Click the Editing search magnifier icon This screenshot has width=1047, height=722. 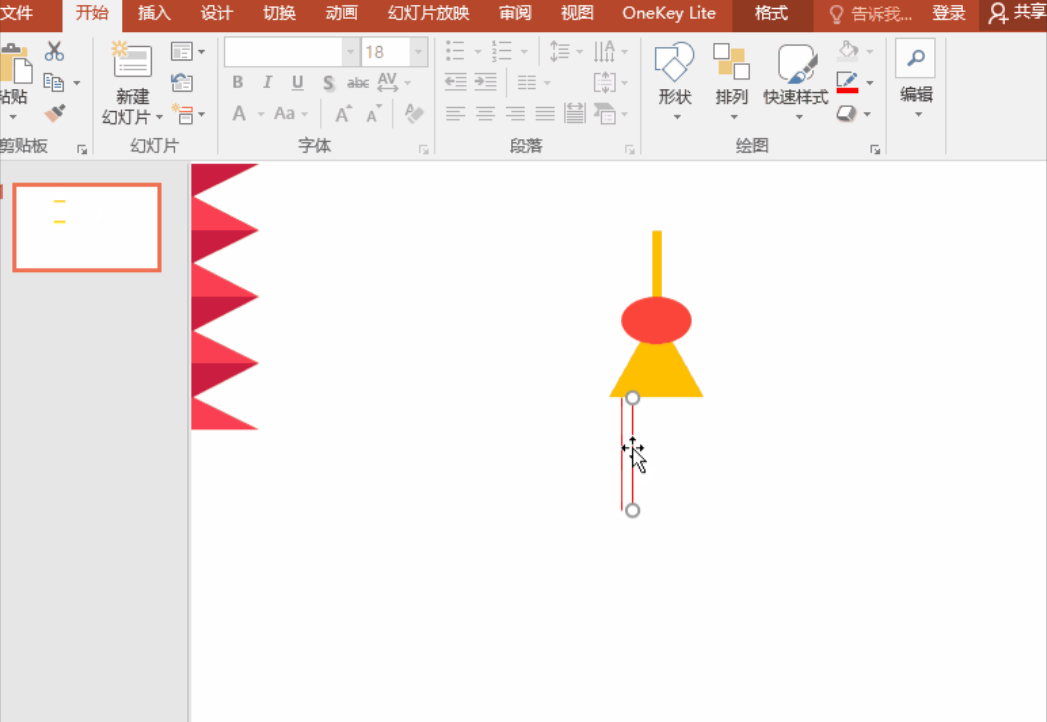(915, 59)
